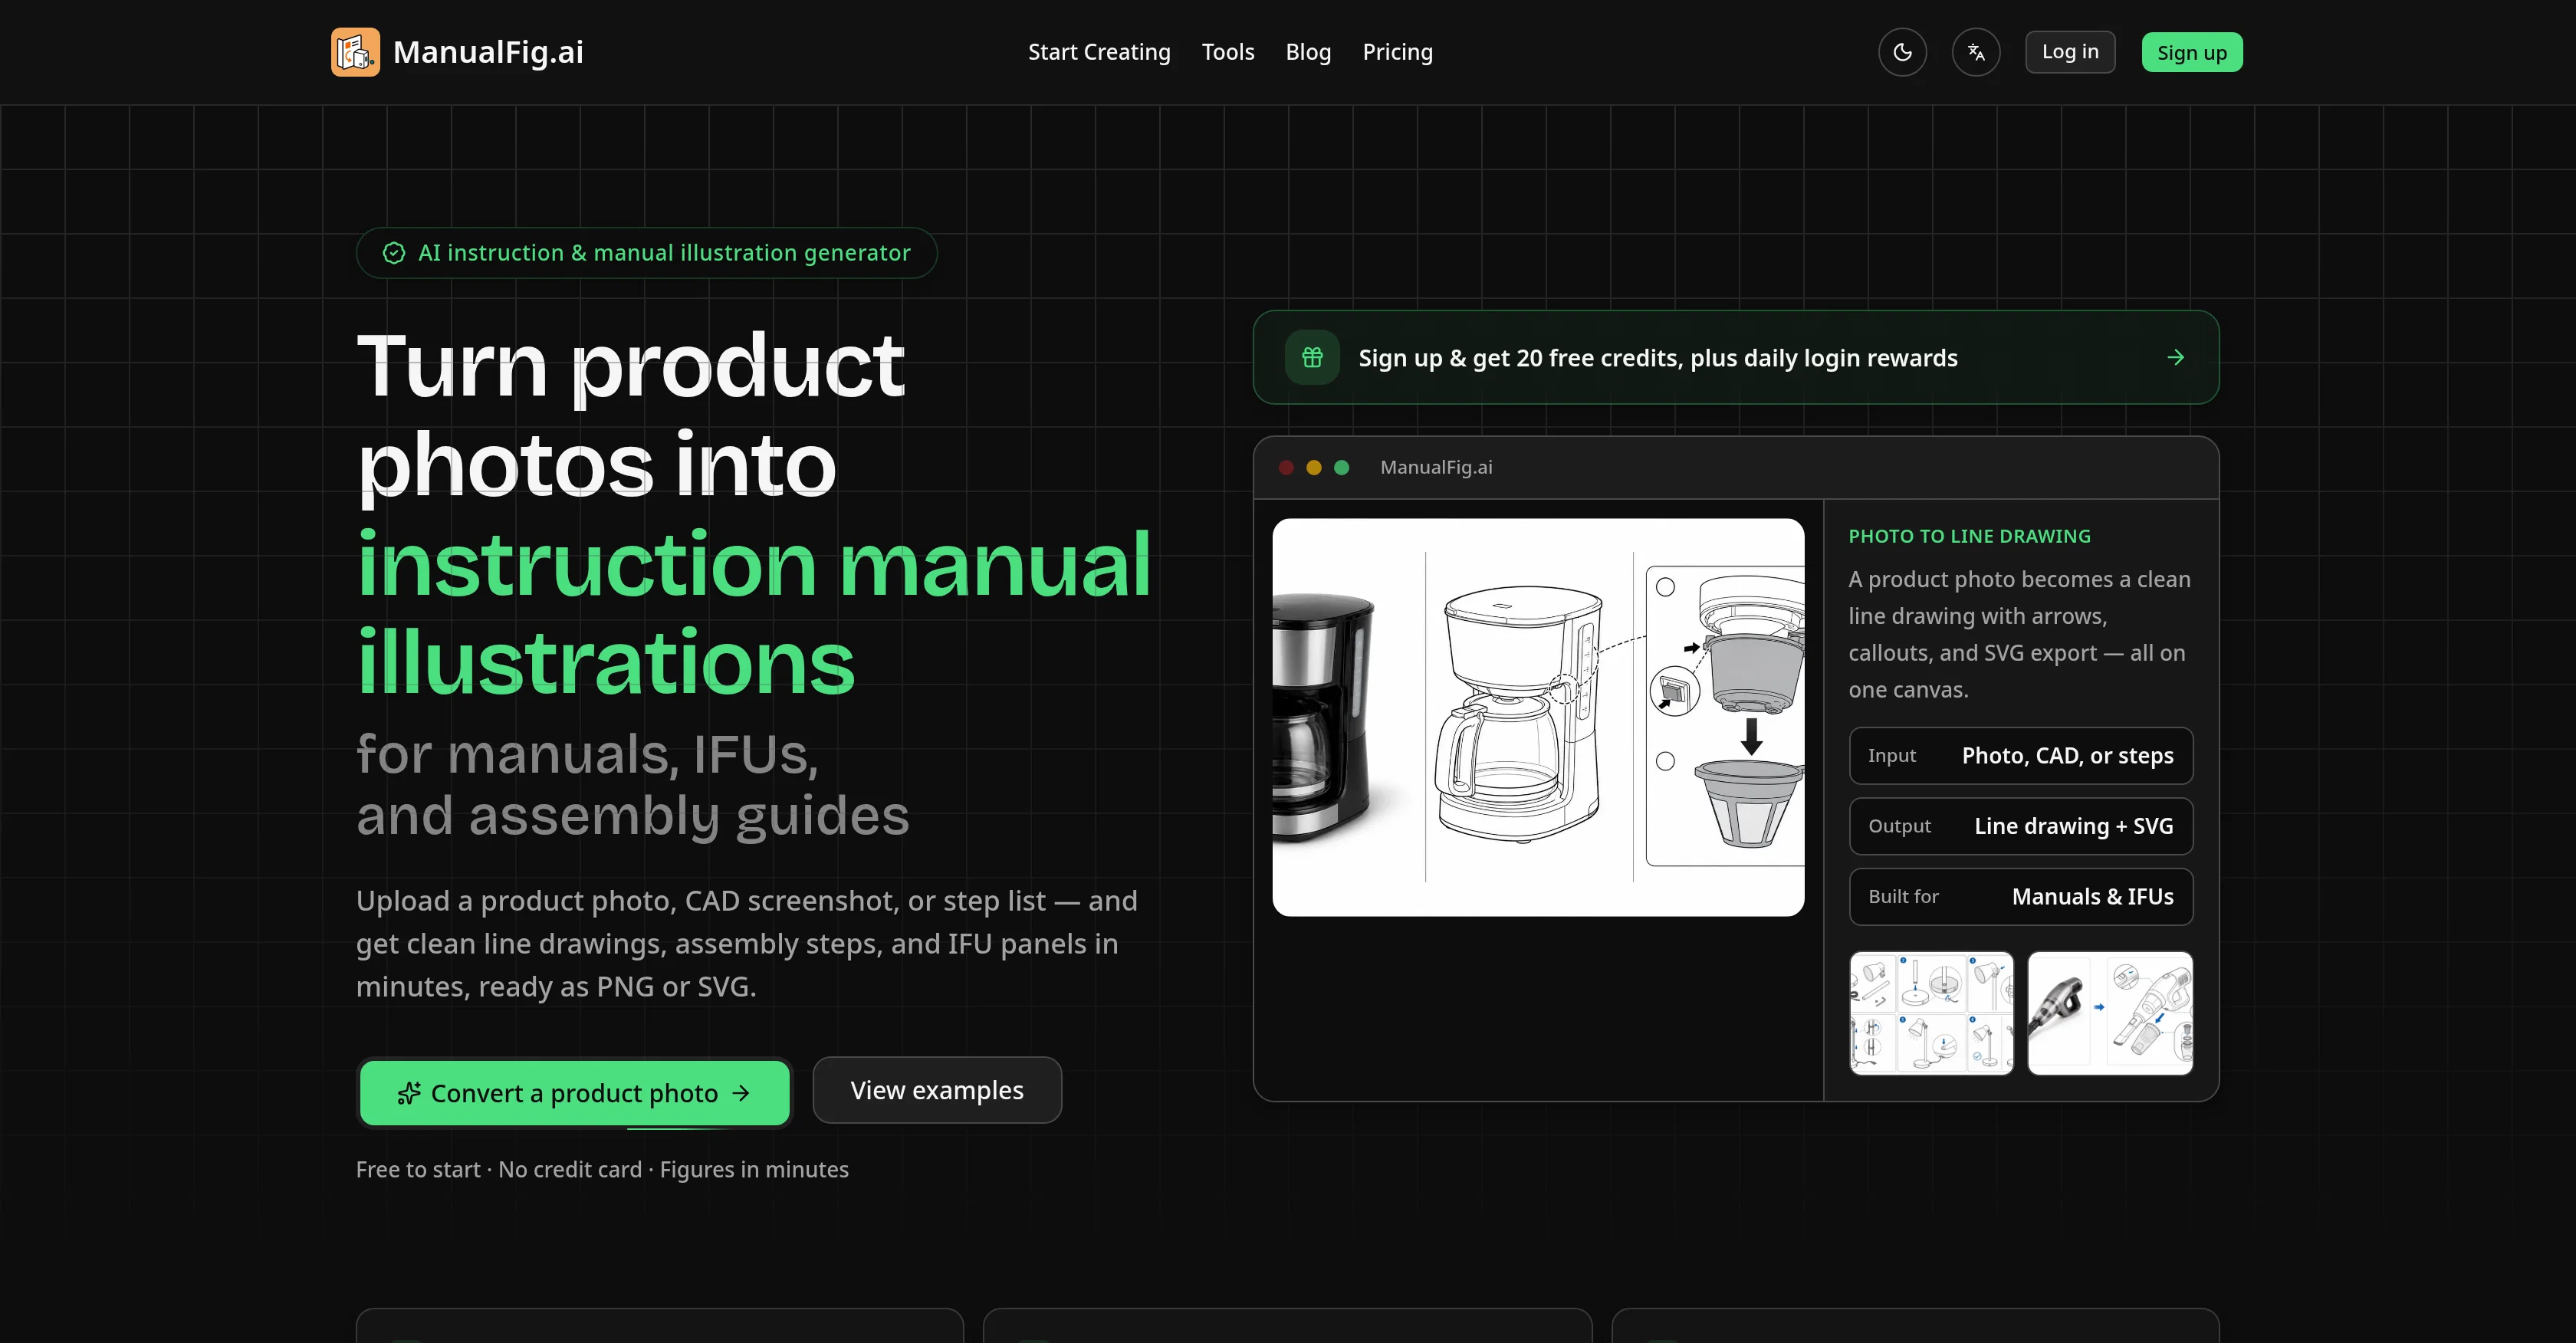Select the handheld vacuum example thumbnail

(x=2110, y=1013)
